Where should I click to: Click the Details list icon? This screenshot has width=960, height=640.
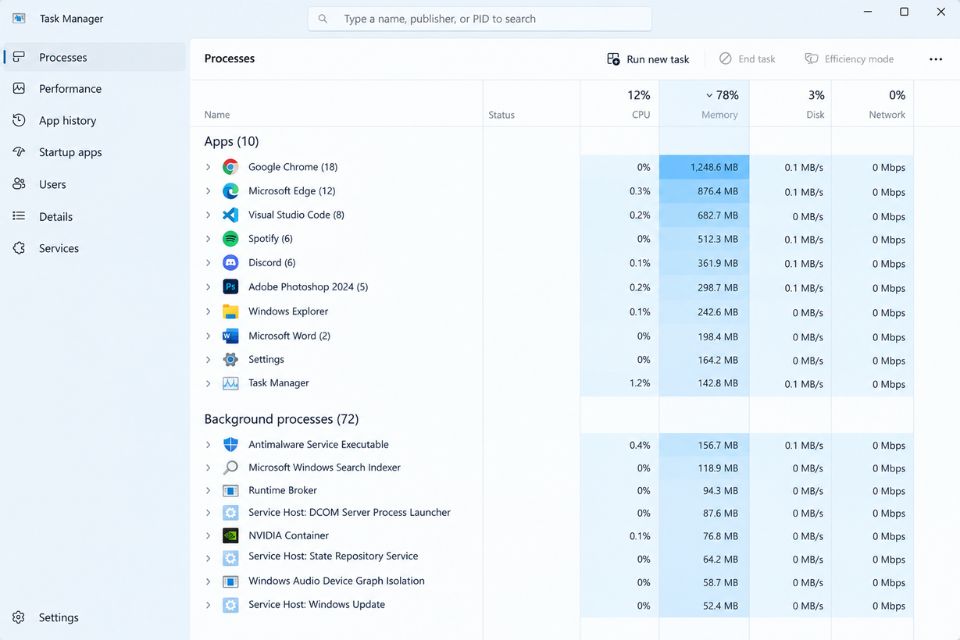(19, 216)
